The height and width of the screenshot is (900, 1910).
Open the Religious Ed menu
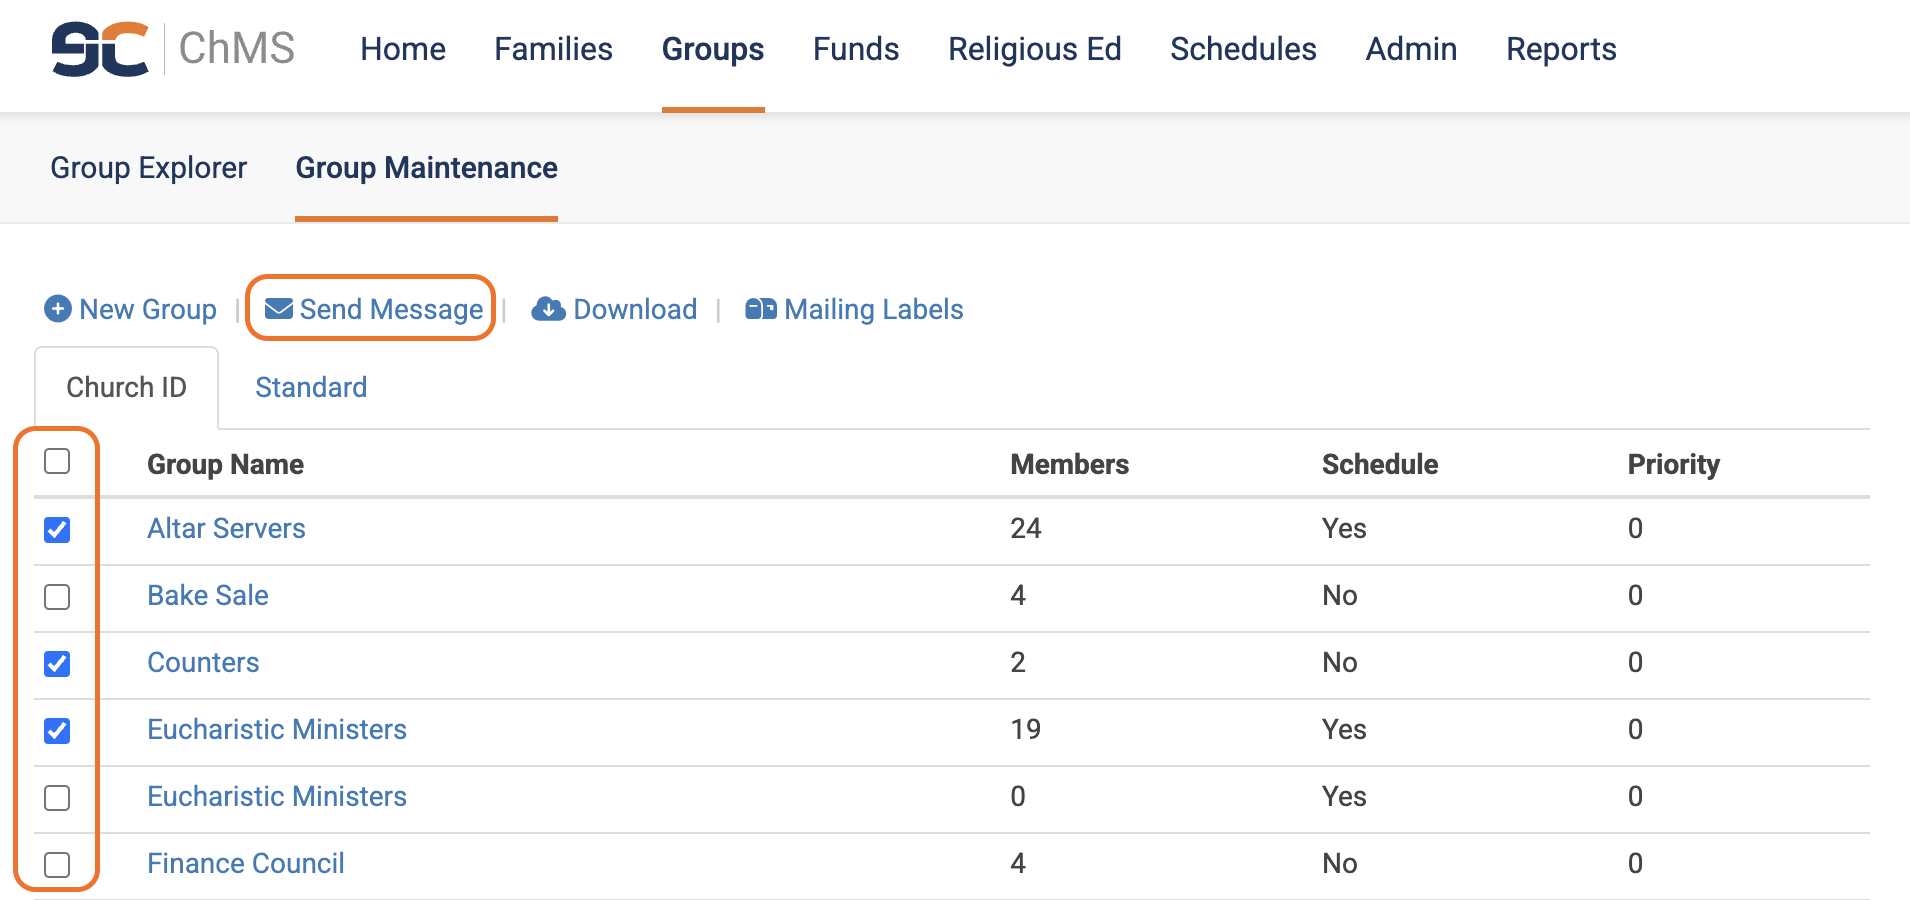(1034, 49)
